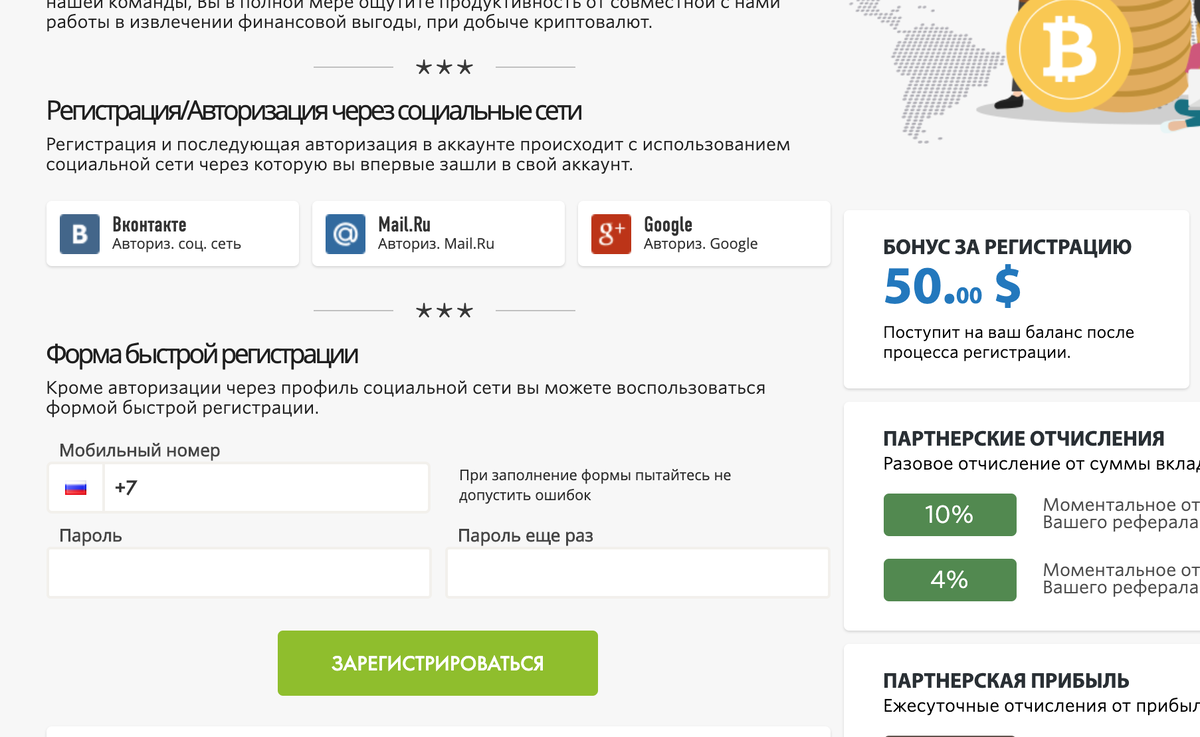Expand the Вконтакте authorization option

click(x=170, y=233)
